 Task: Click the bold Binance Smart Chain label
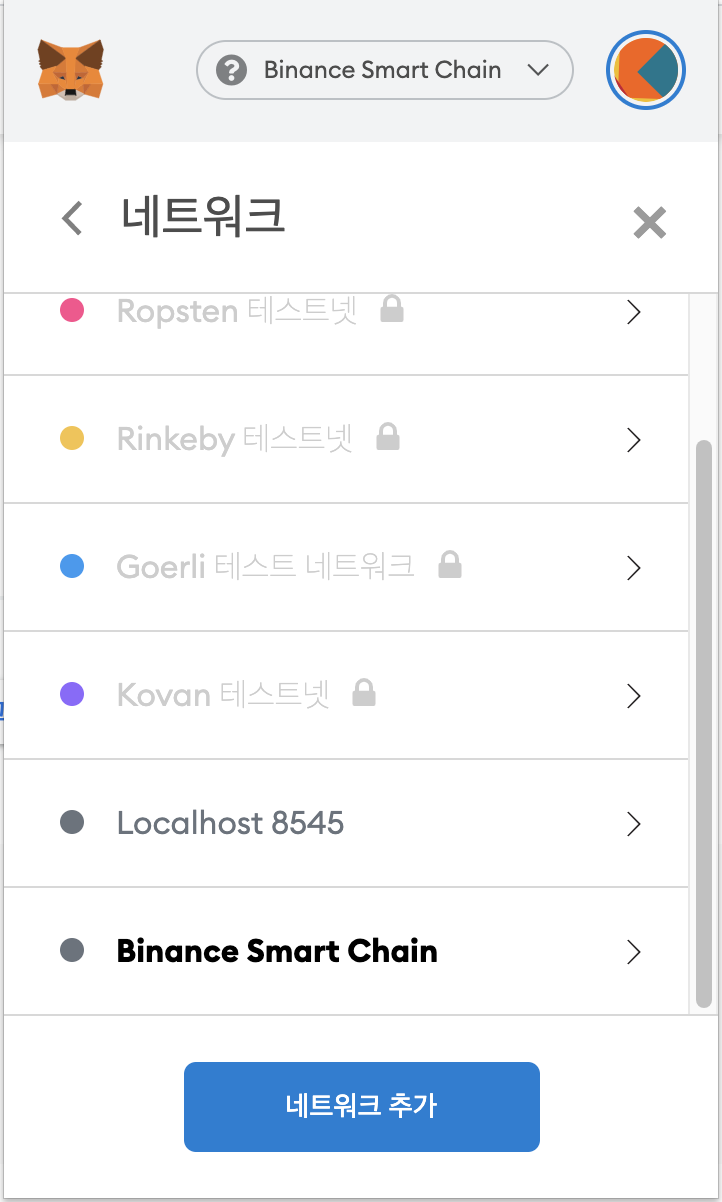[x=277, y=951]
